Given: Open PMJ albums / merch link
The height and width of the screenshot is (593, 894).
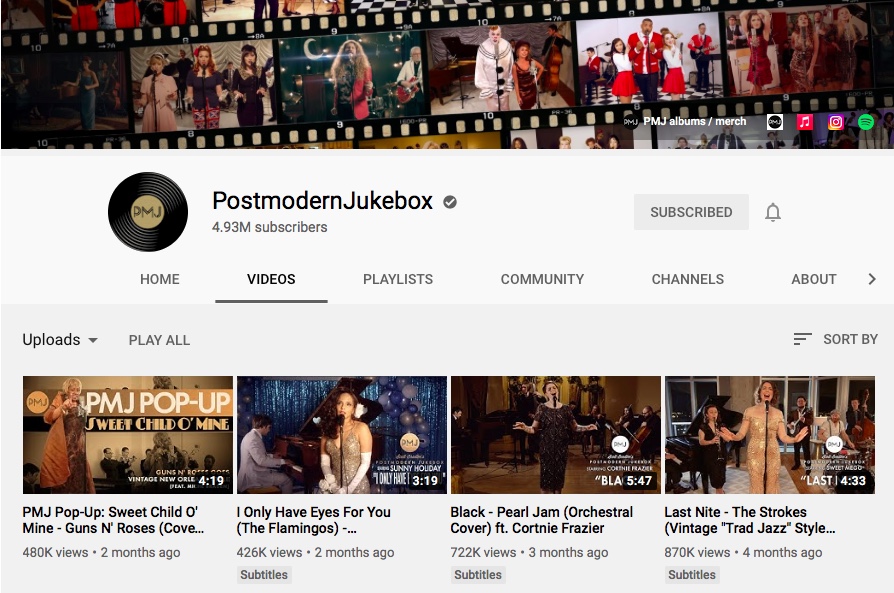Looking at the screenshot, I should 694,121.
